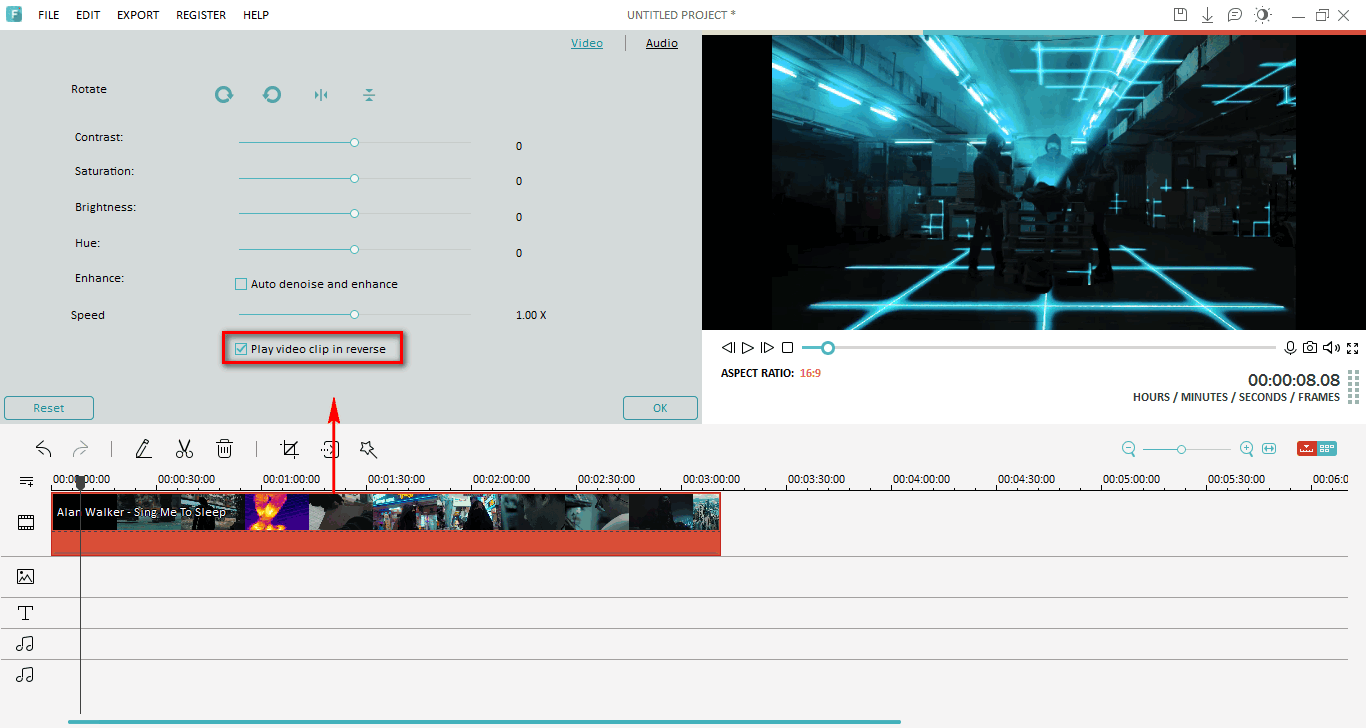Flip the clip horizontally
Viewport: 1366px width, 728px height.
321,95
